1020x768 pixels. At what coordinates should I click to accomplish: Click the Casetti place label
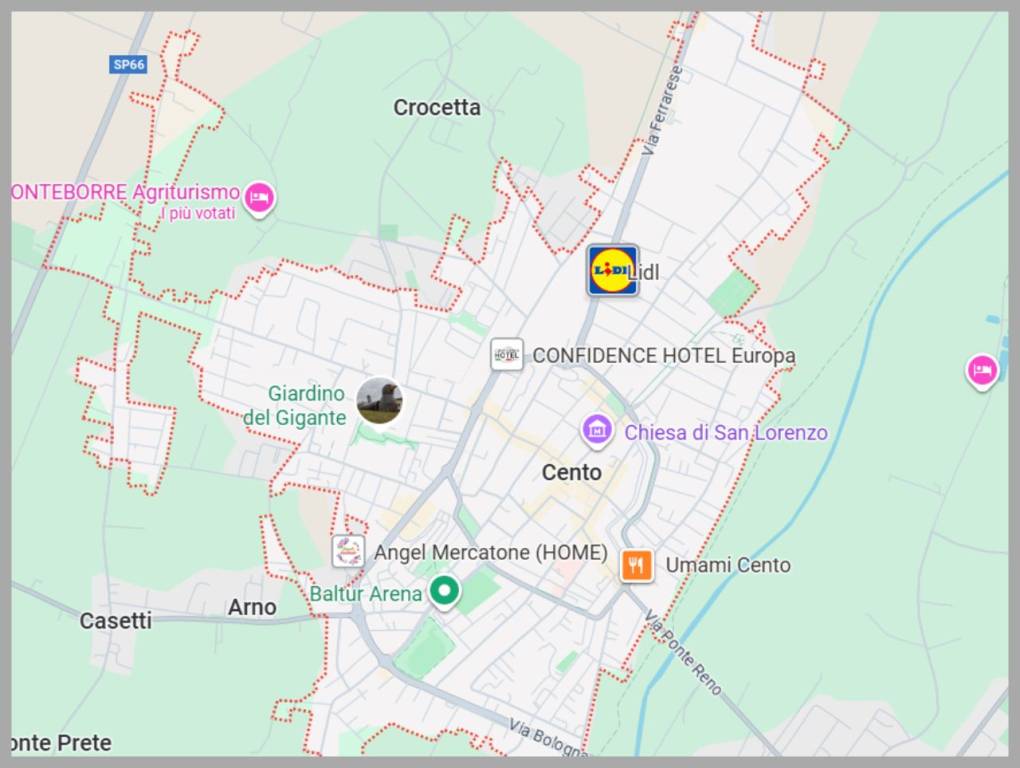pyautogui.click(x=115, y=620)
